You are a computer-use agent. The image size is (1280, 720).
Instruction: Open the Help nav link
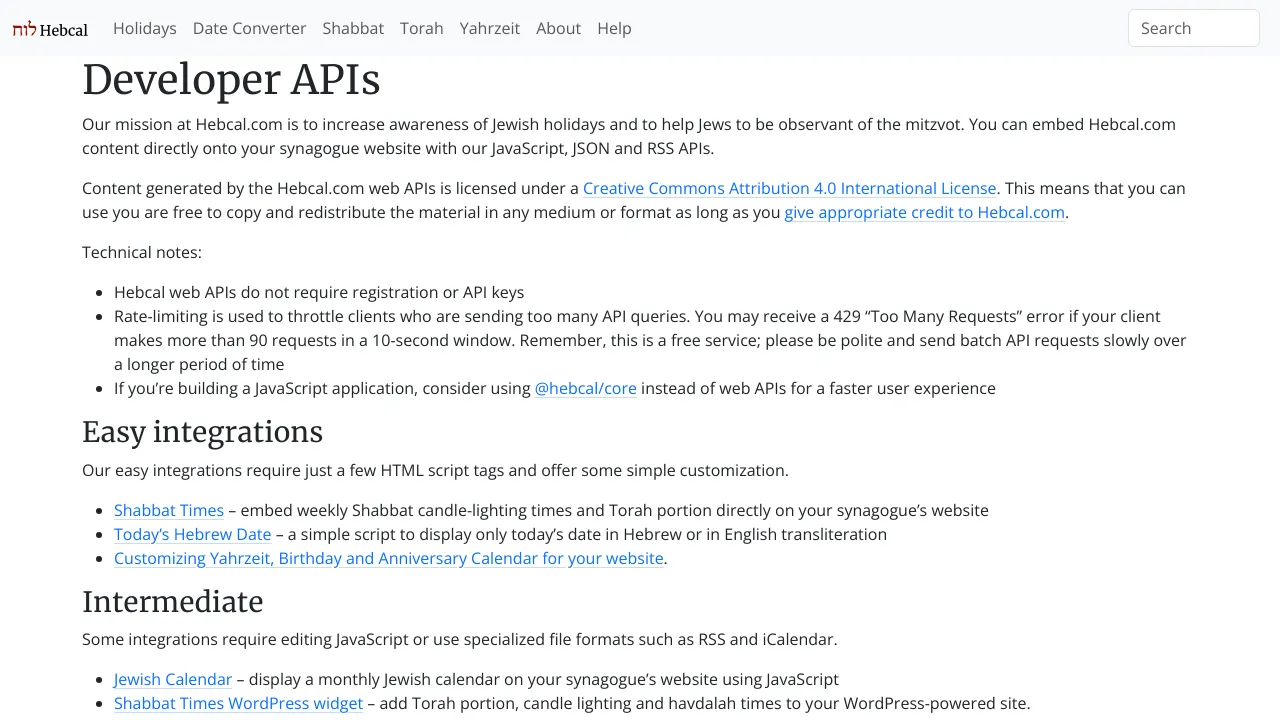614,28
